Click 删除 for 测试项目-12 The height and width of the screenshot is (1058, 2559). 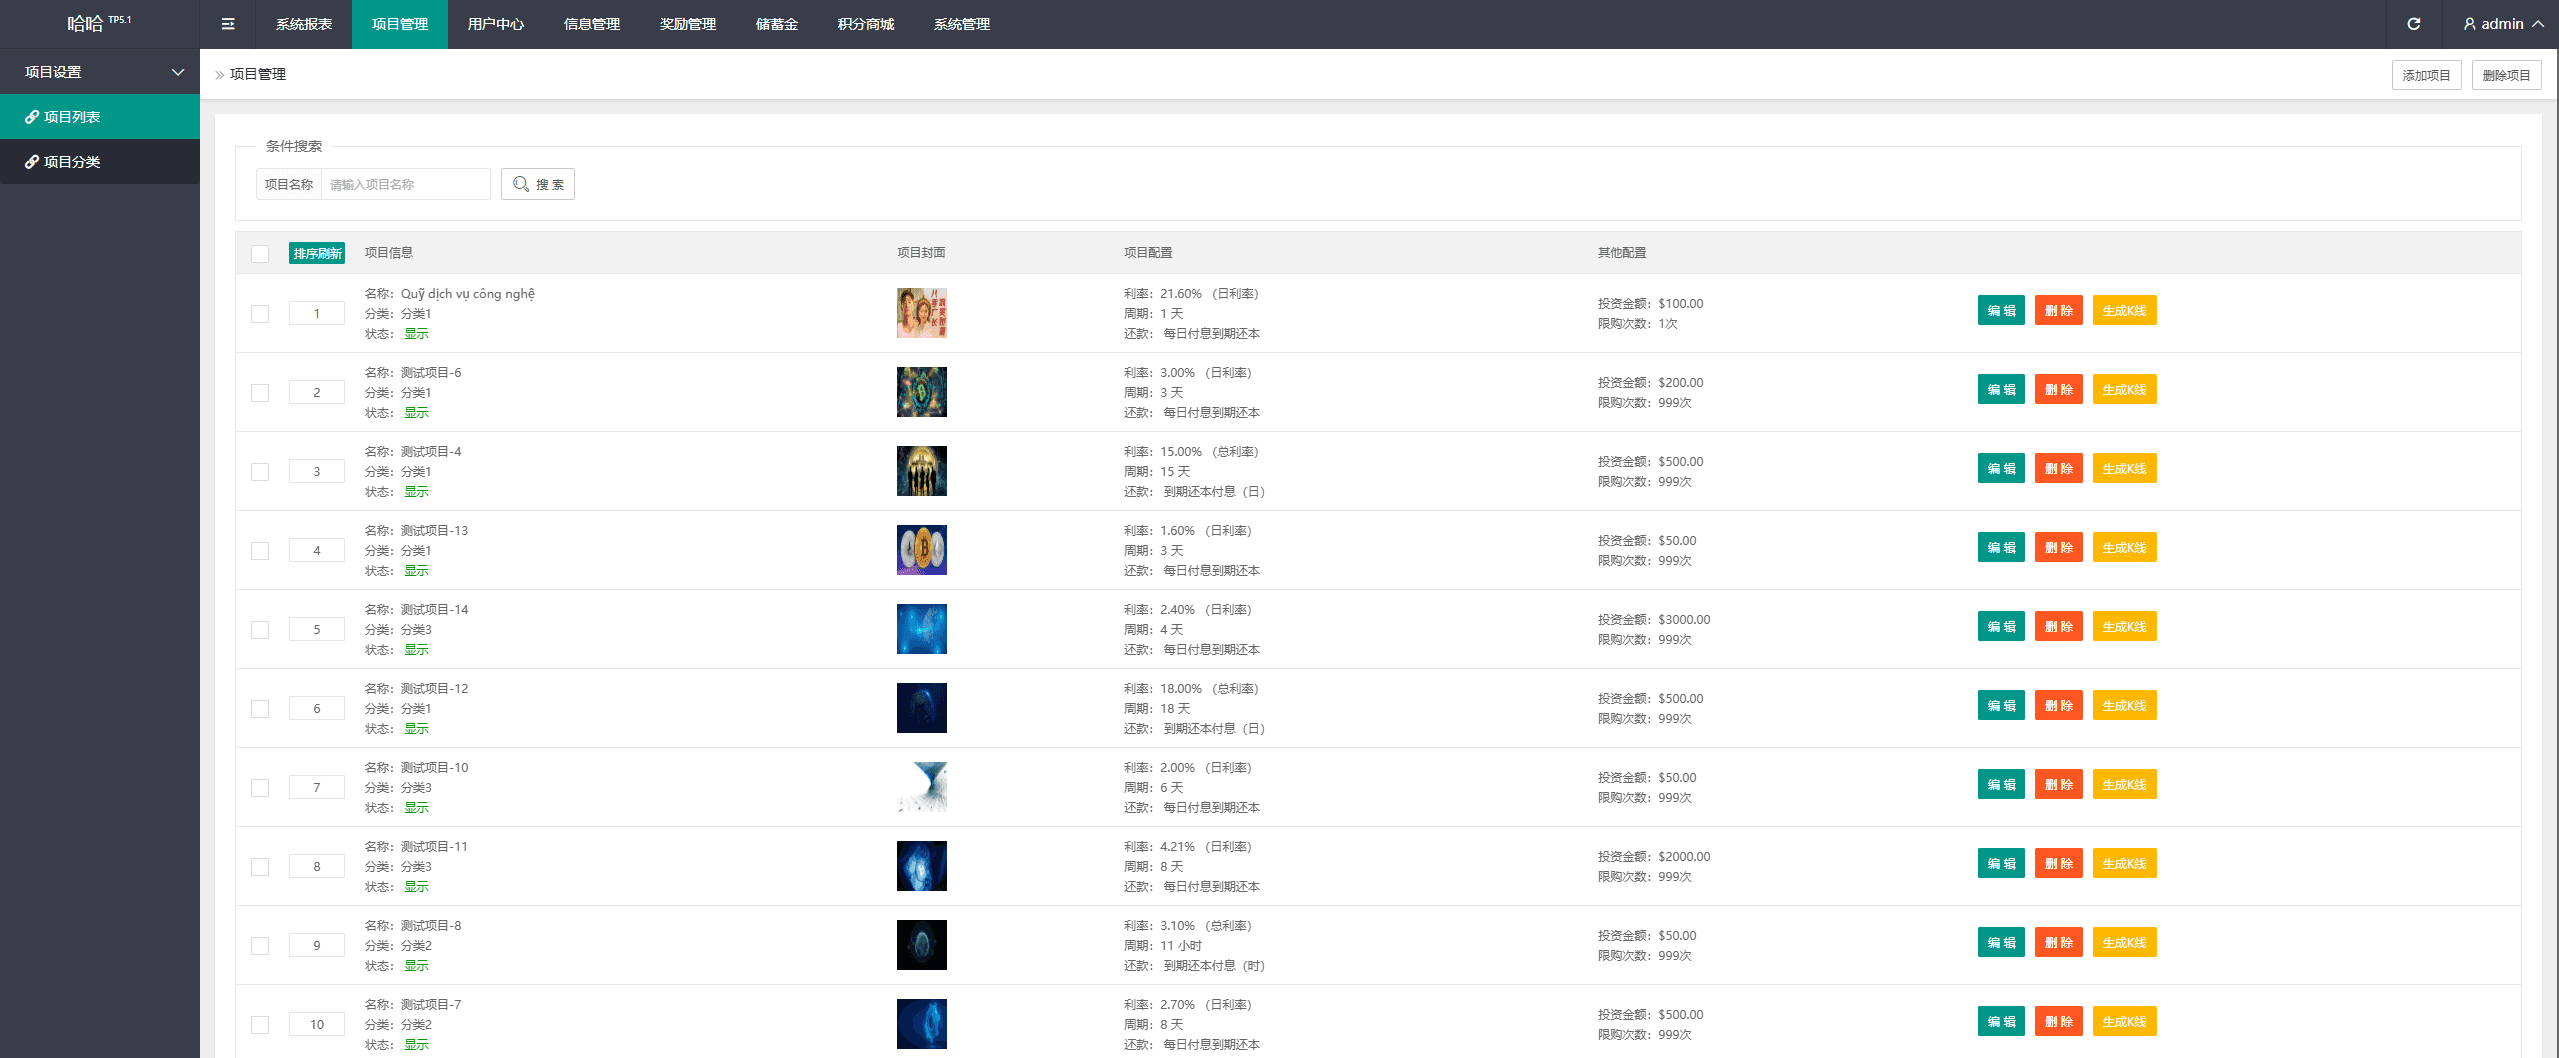click(2059, 705)
